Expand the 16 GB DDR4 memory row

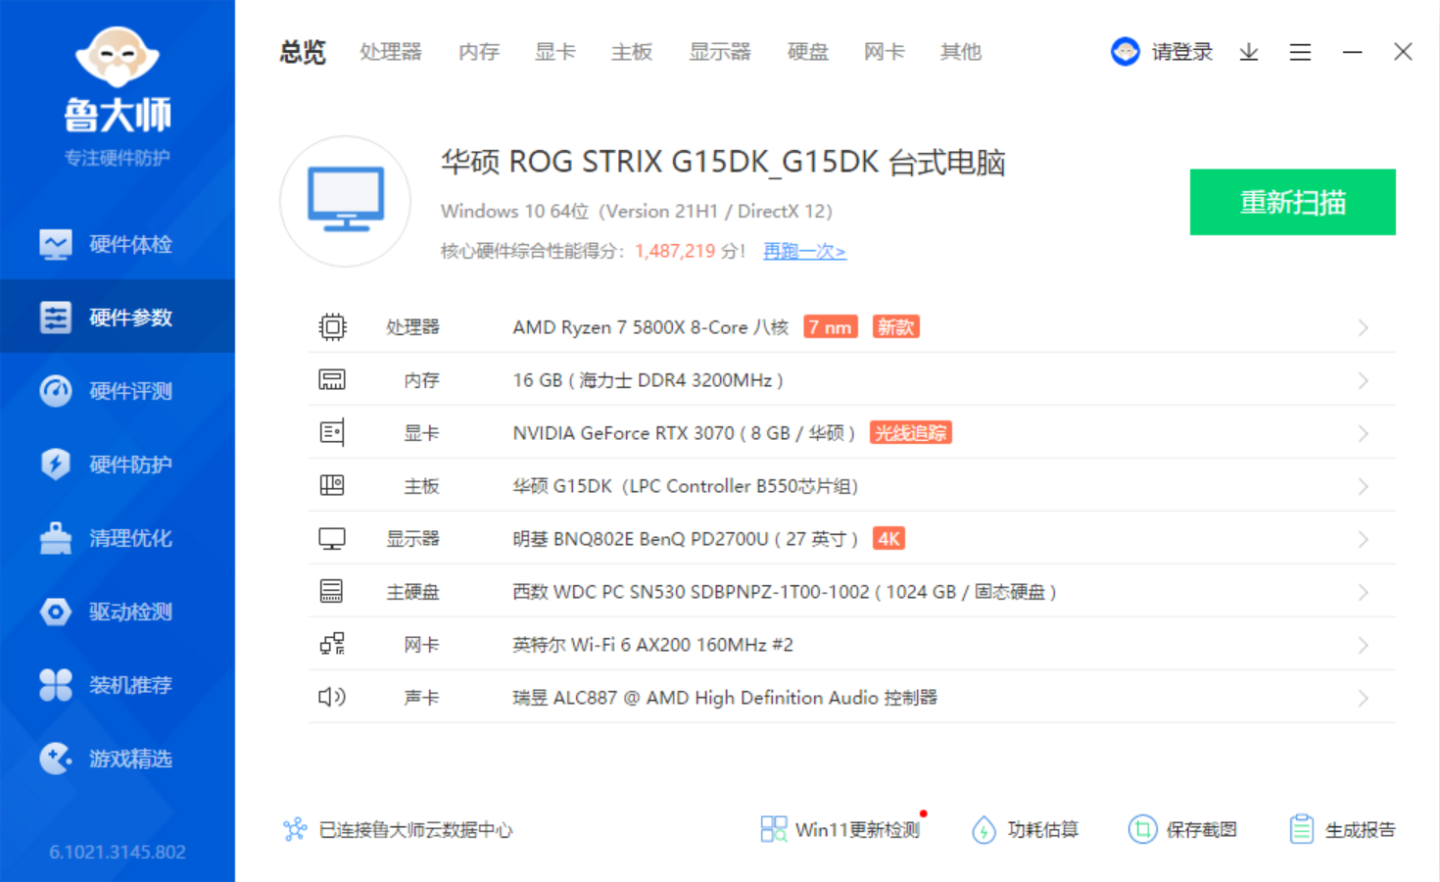(x=852, y=380)
